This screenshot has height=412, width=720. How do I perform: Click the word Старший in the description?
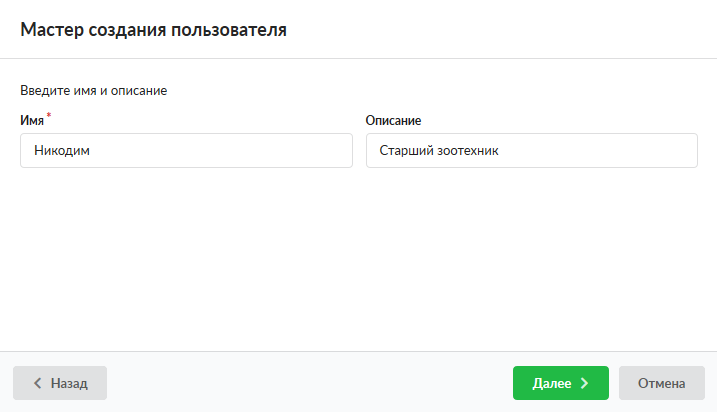pyautogui.click(x=402, y=152)
